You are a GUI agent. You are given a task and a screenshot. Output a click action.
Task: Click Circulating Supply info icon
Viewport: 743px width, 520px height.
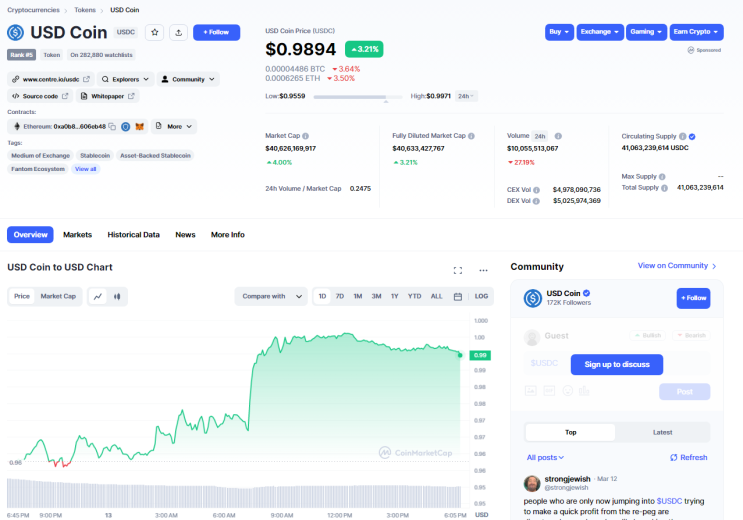pyautogui.click(x=682, y=137)
